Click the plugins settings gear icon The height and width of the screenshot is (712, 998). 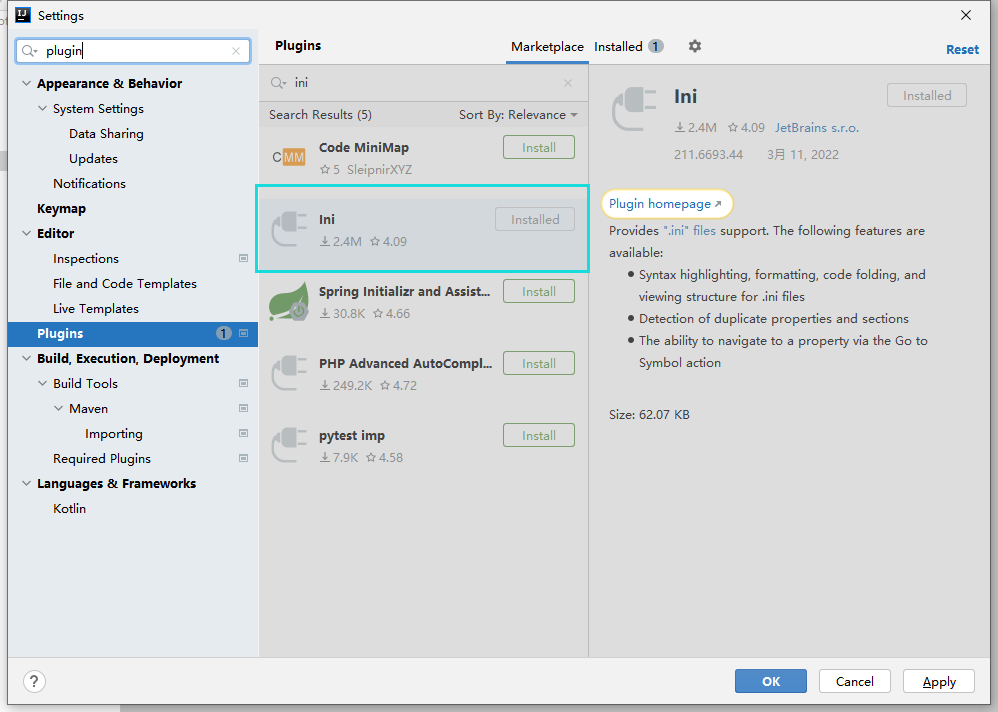694,46
